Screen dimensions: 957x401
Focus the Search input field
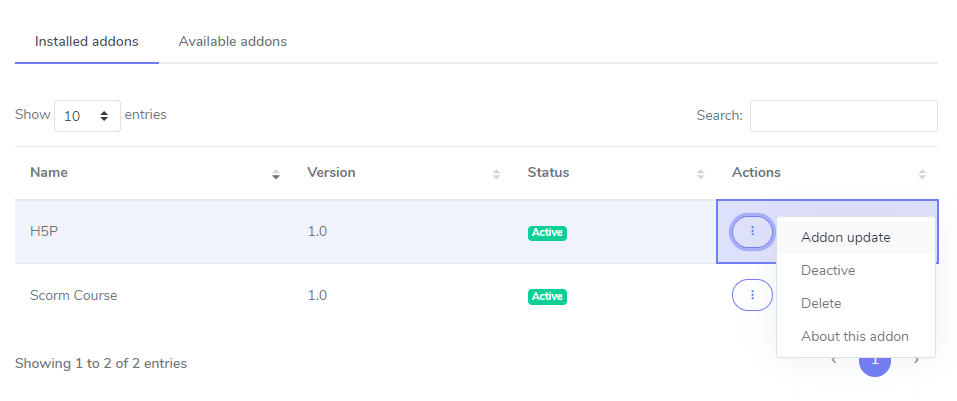coord(843,116)
